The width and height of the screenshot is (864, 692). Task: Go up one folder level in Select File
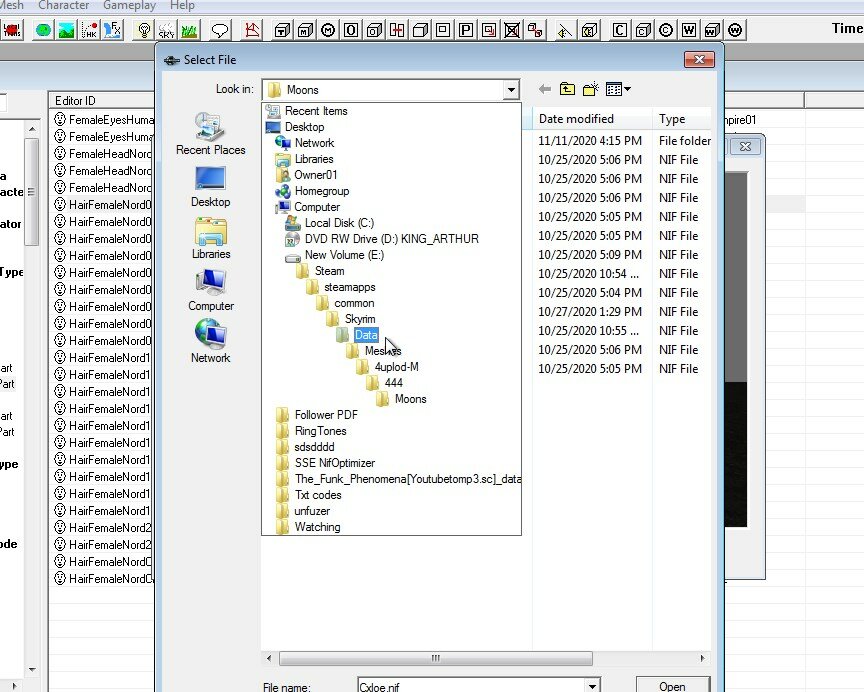coord(567,89)
